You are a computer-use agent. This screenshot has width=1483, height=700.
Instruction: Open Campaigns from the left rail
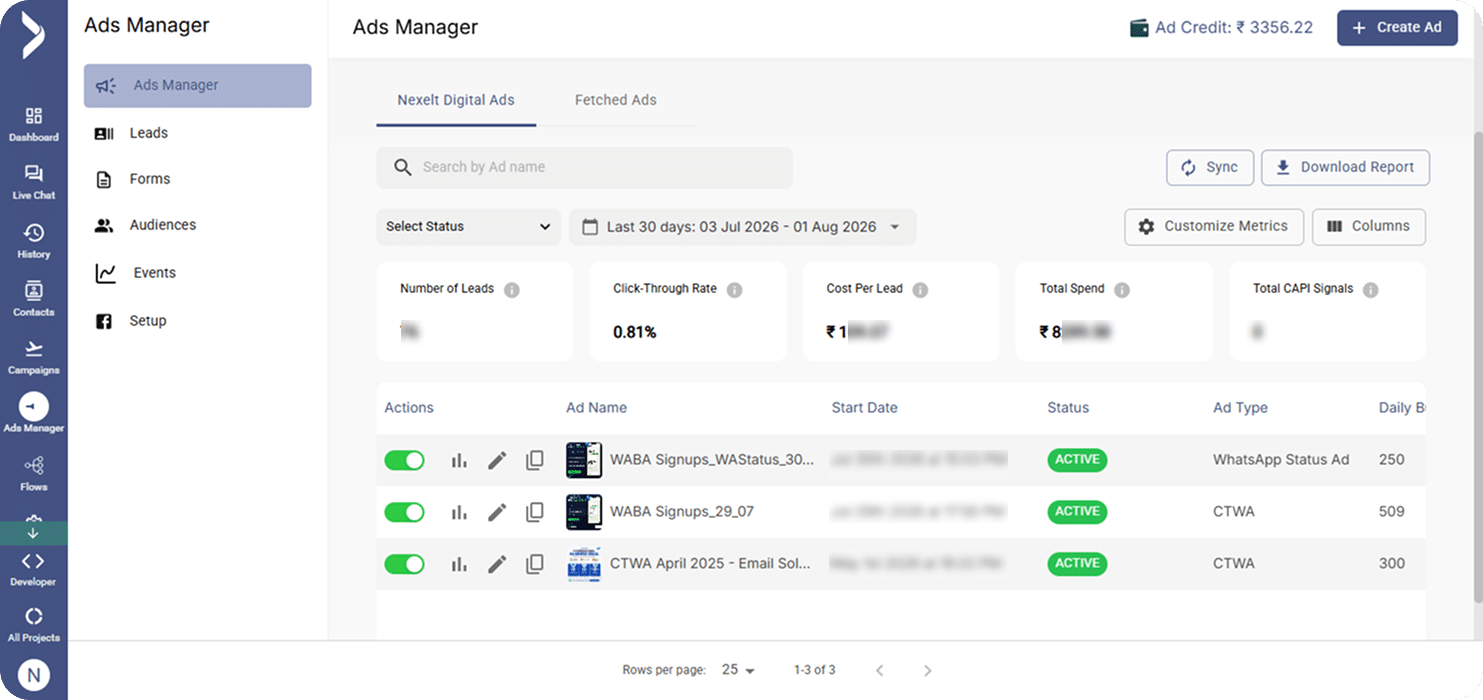pyautogui.click(x=34, y=357)
